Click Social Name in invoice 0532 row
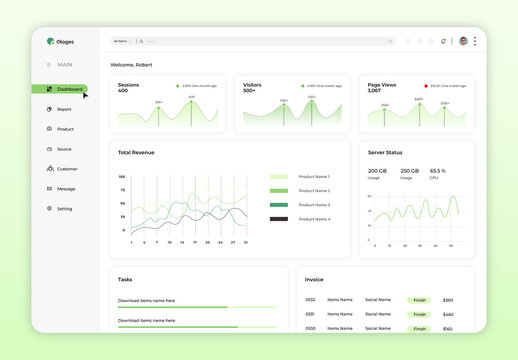 (x=378, y=300)
